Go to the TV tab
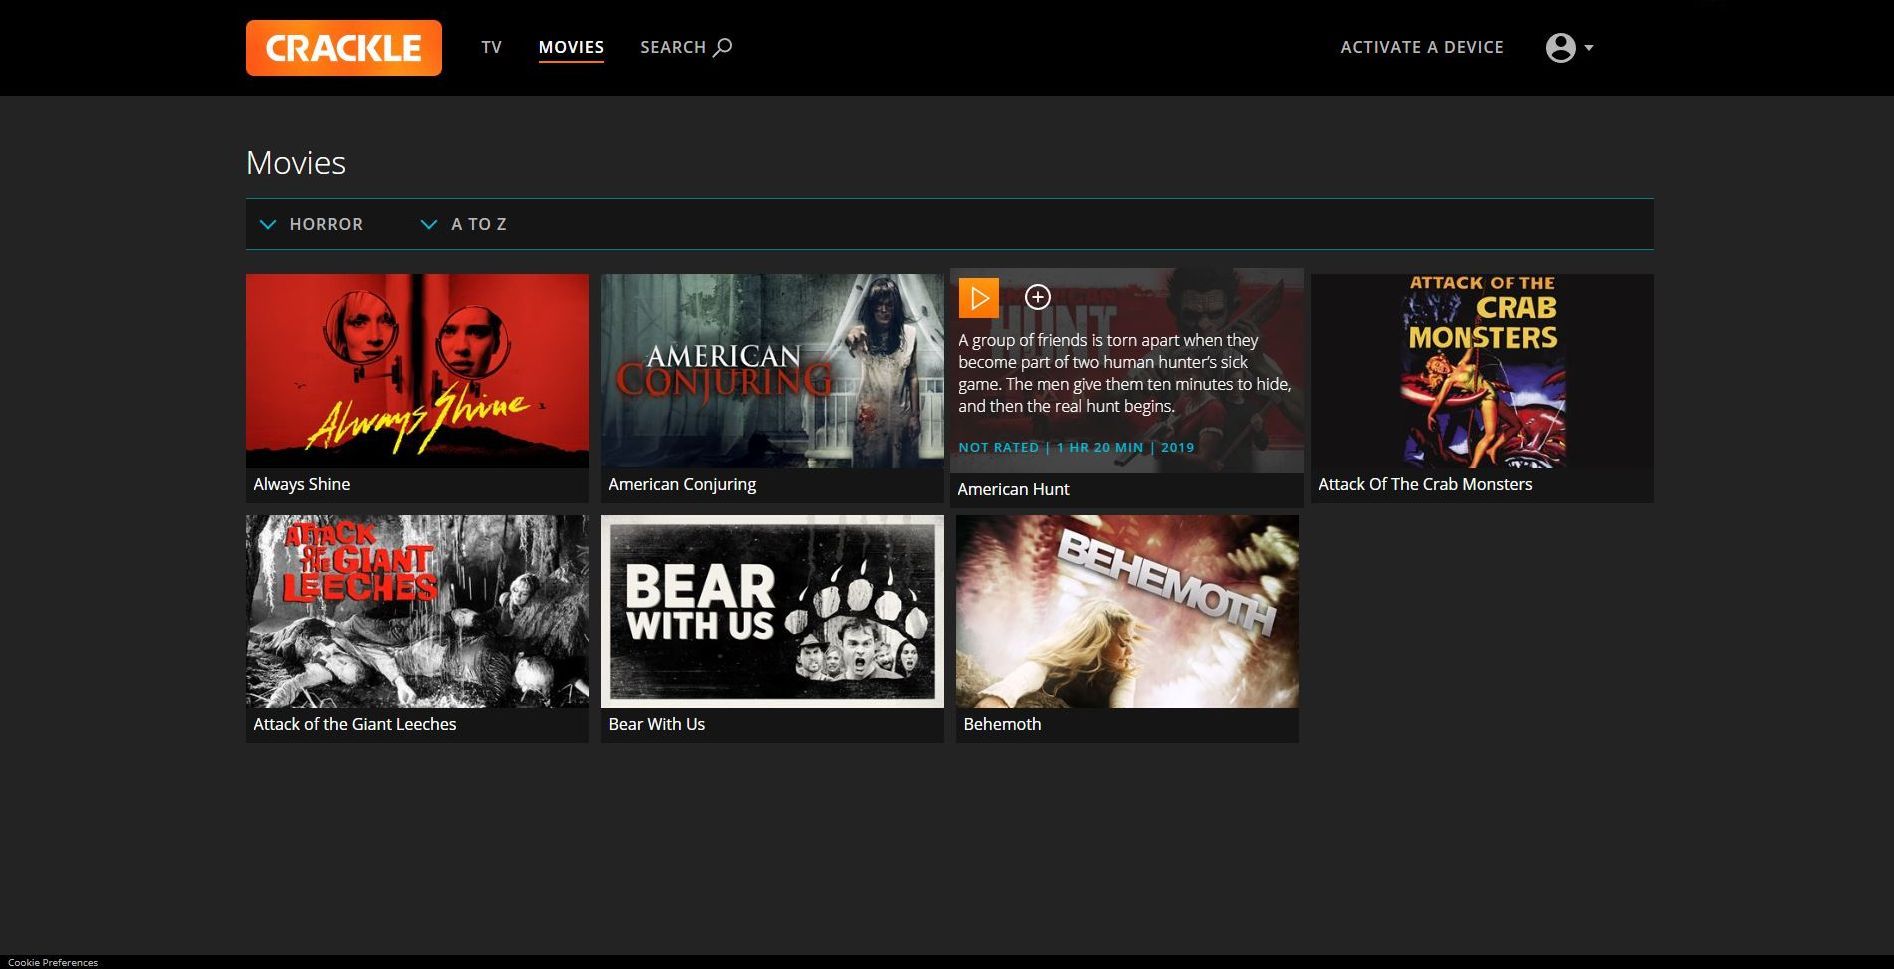 click(x=491, y=47)
